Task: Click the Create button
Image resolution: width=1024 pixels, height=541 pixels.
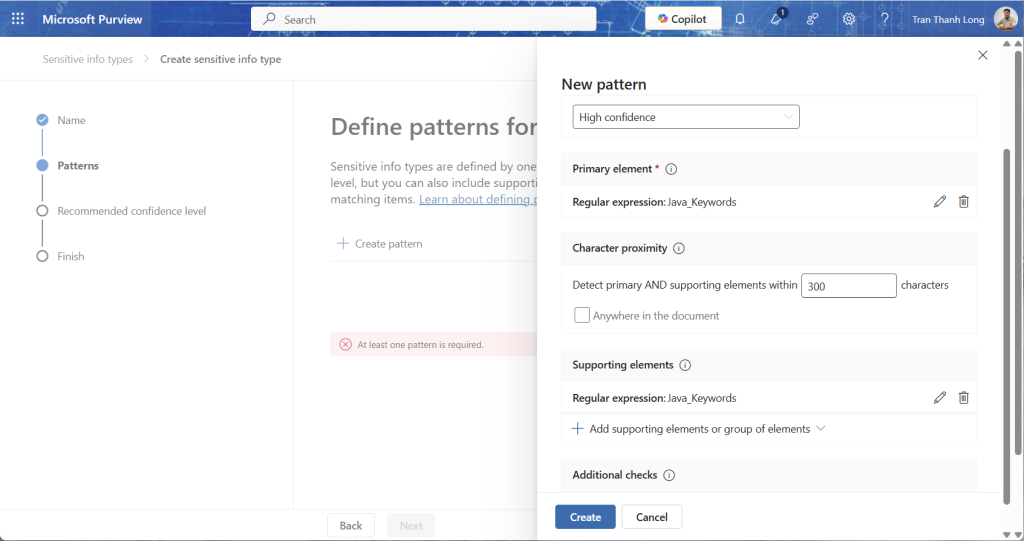Action: [x=585, y=517]
